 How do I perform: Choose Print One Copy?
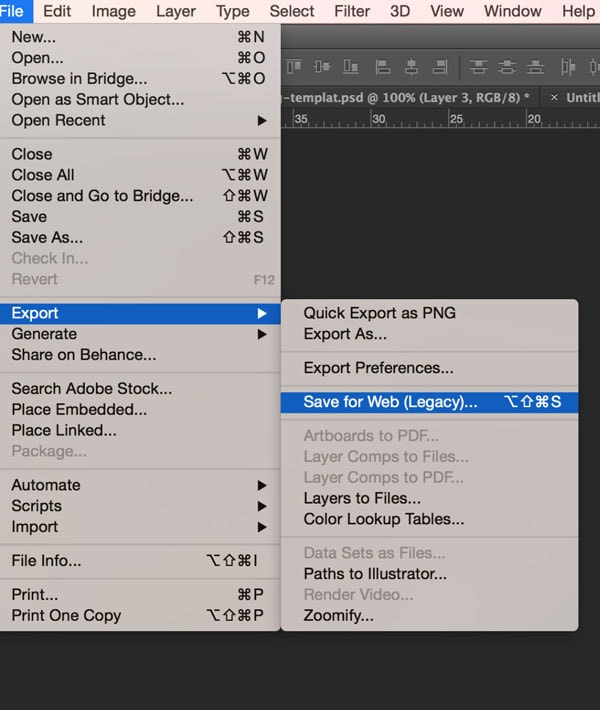tap(140, 615)
